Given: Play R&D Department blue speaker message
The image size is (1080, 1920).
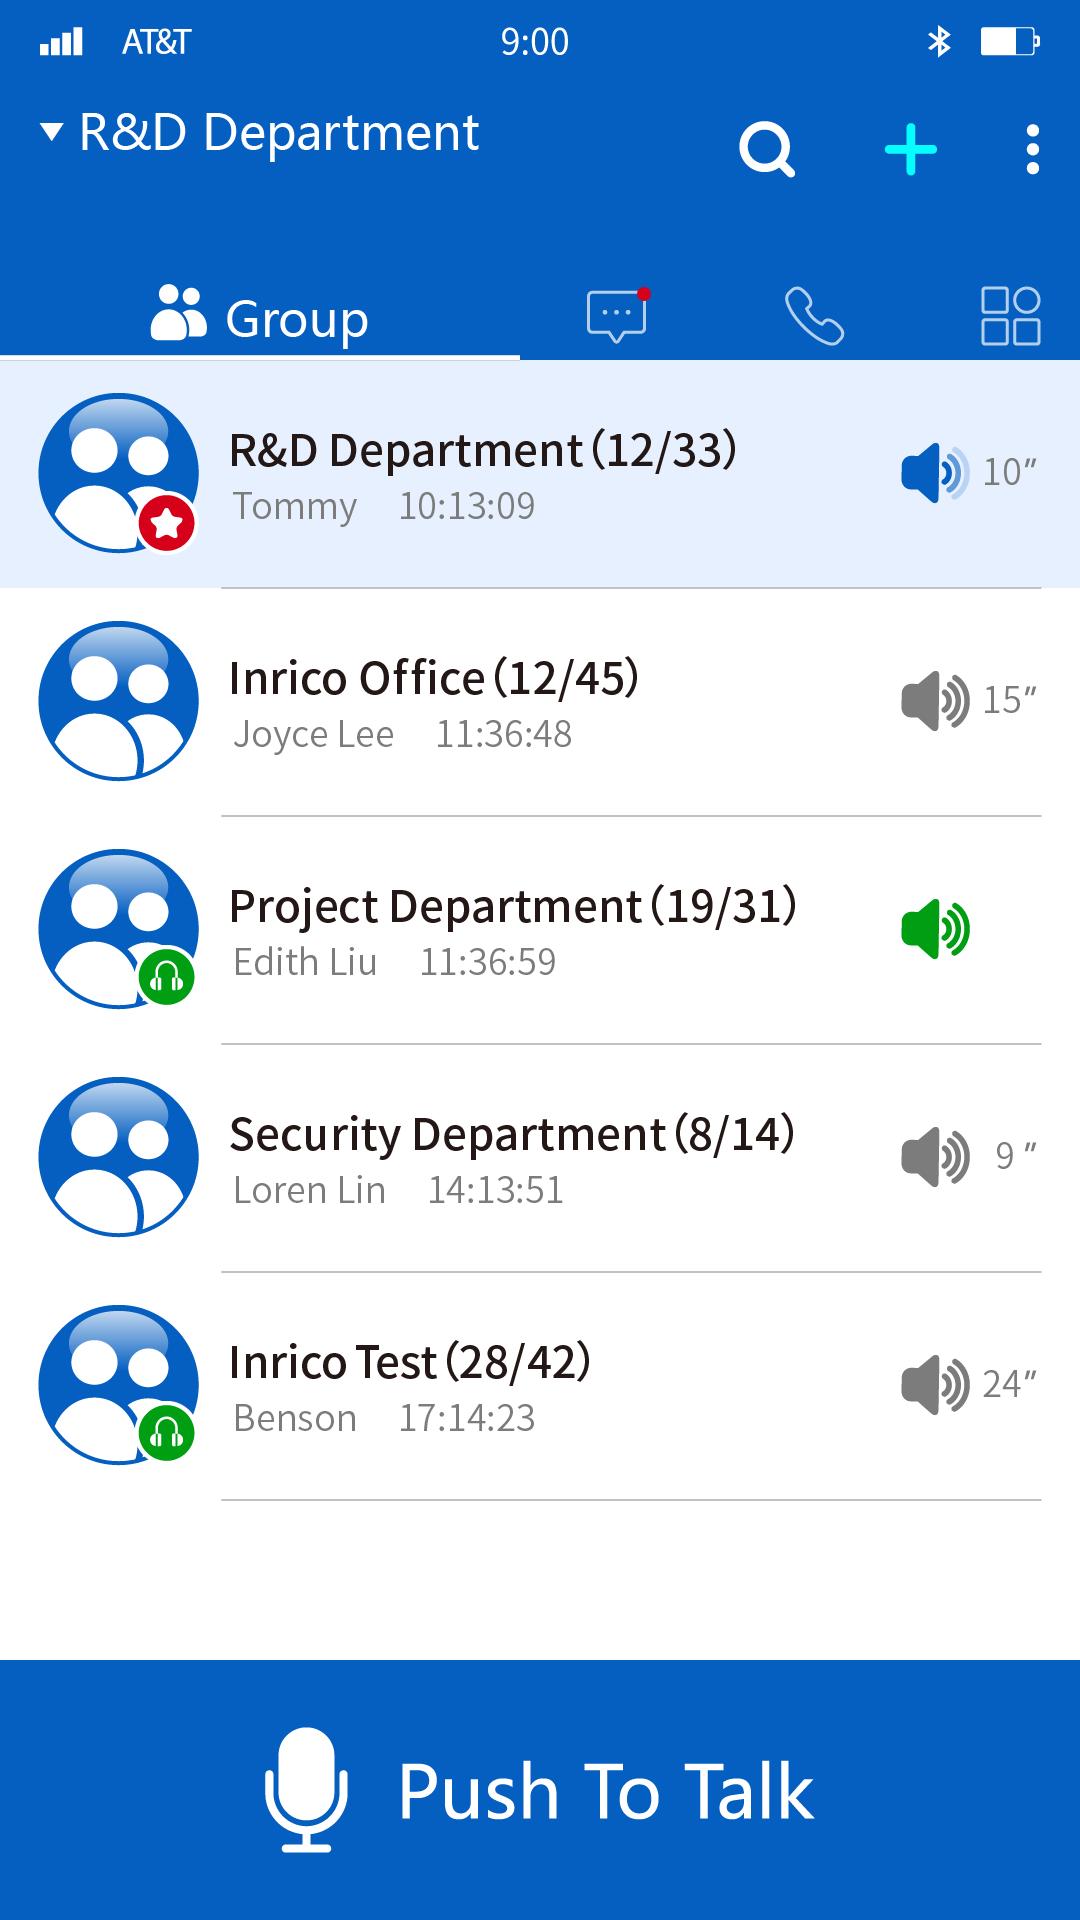Looking at the screenshot, I should 935,472.
